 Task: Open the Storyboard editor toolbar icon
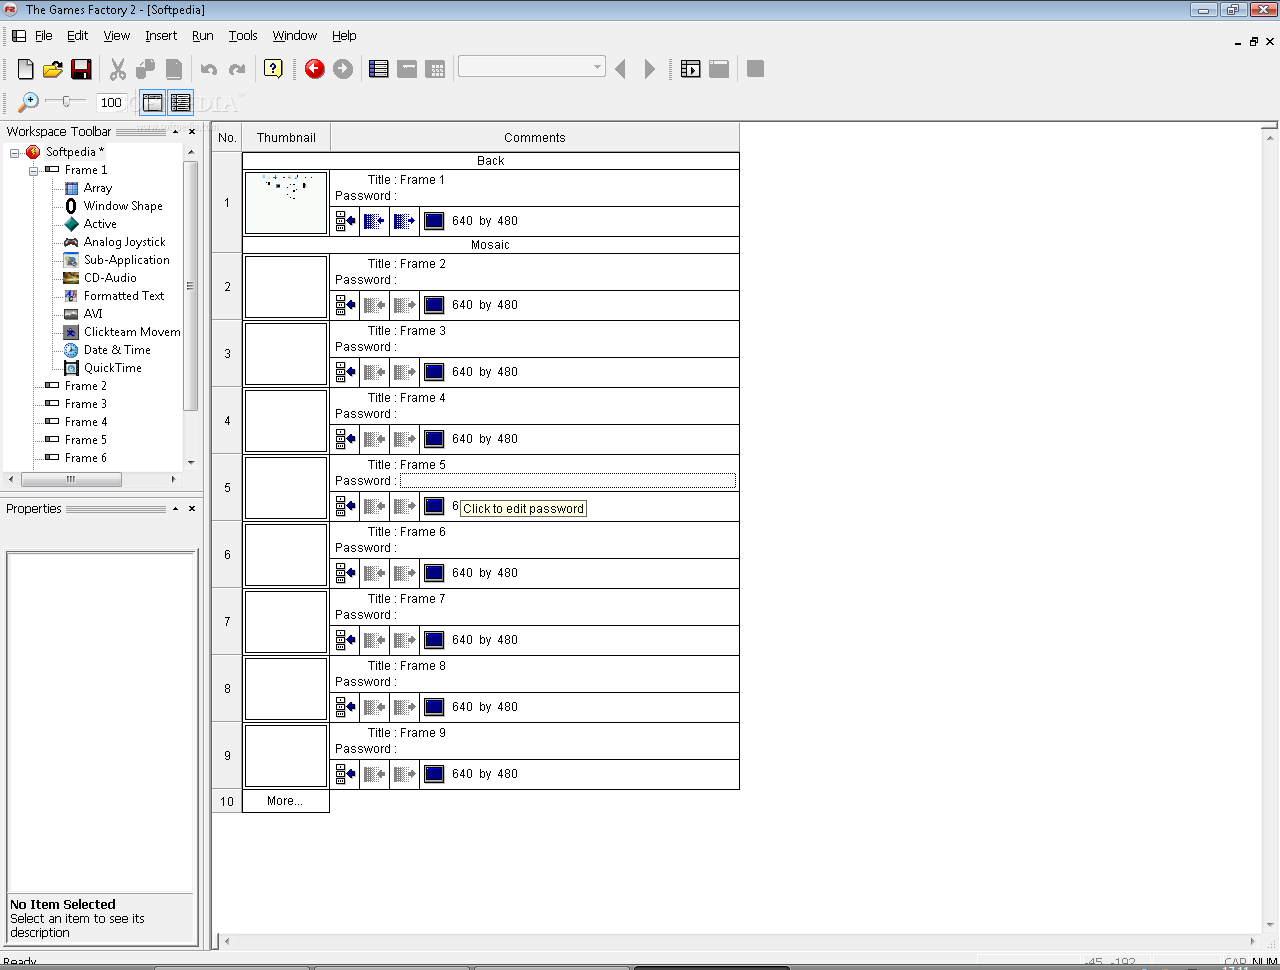(379, 69)
